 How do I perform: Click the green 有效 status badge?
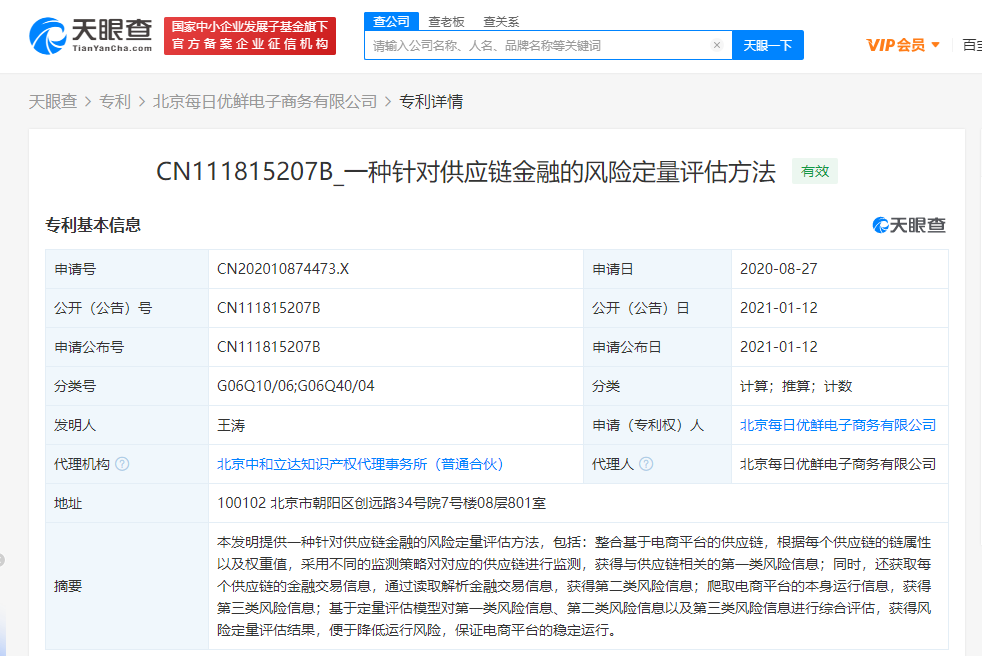click(x=814, y=171)
